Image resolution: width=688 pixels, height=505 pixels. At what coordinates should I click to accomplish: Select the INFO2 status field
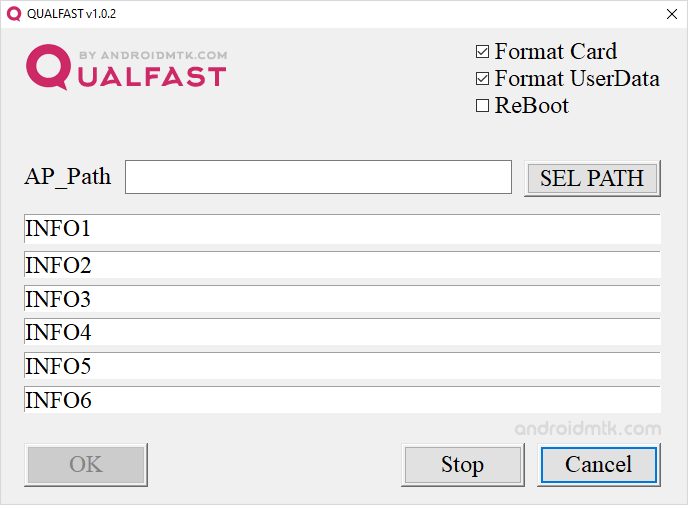342,265
